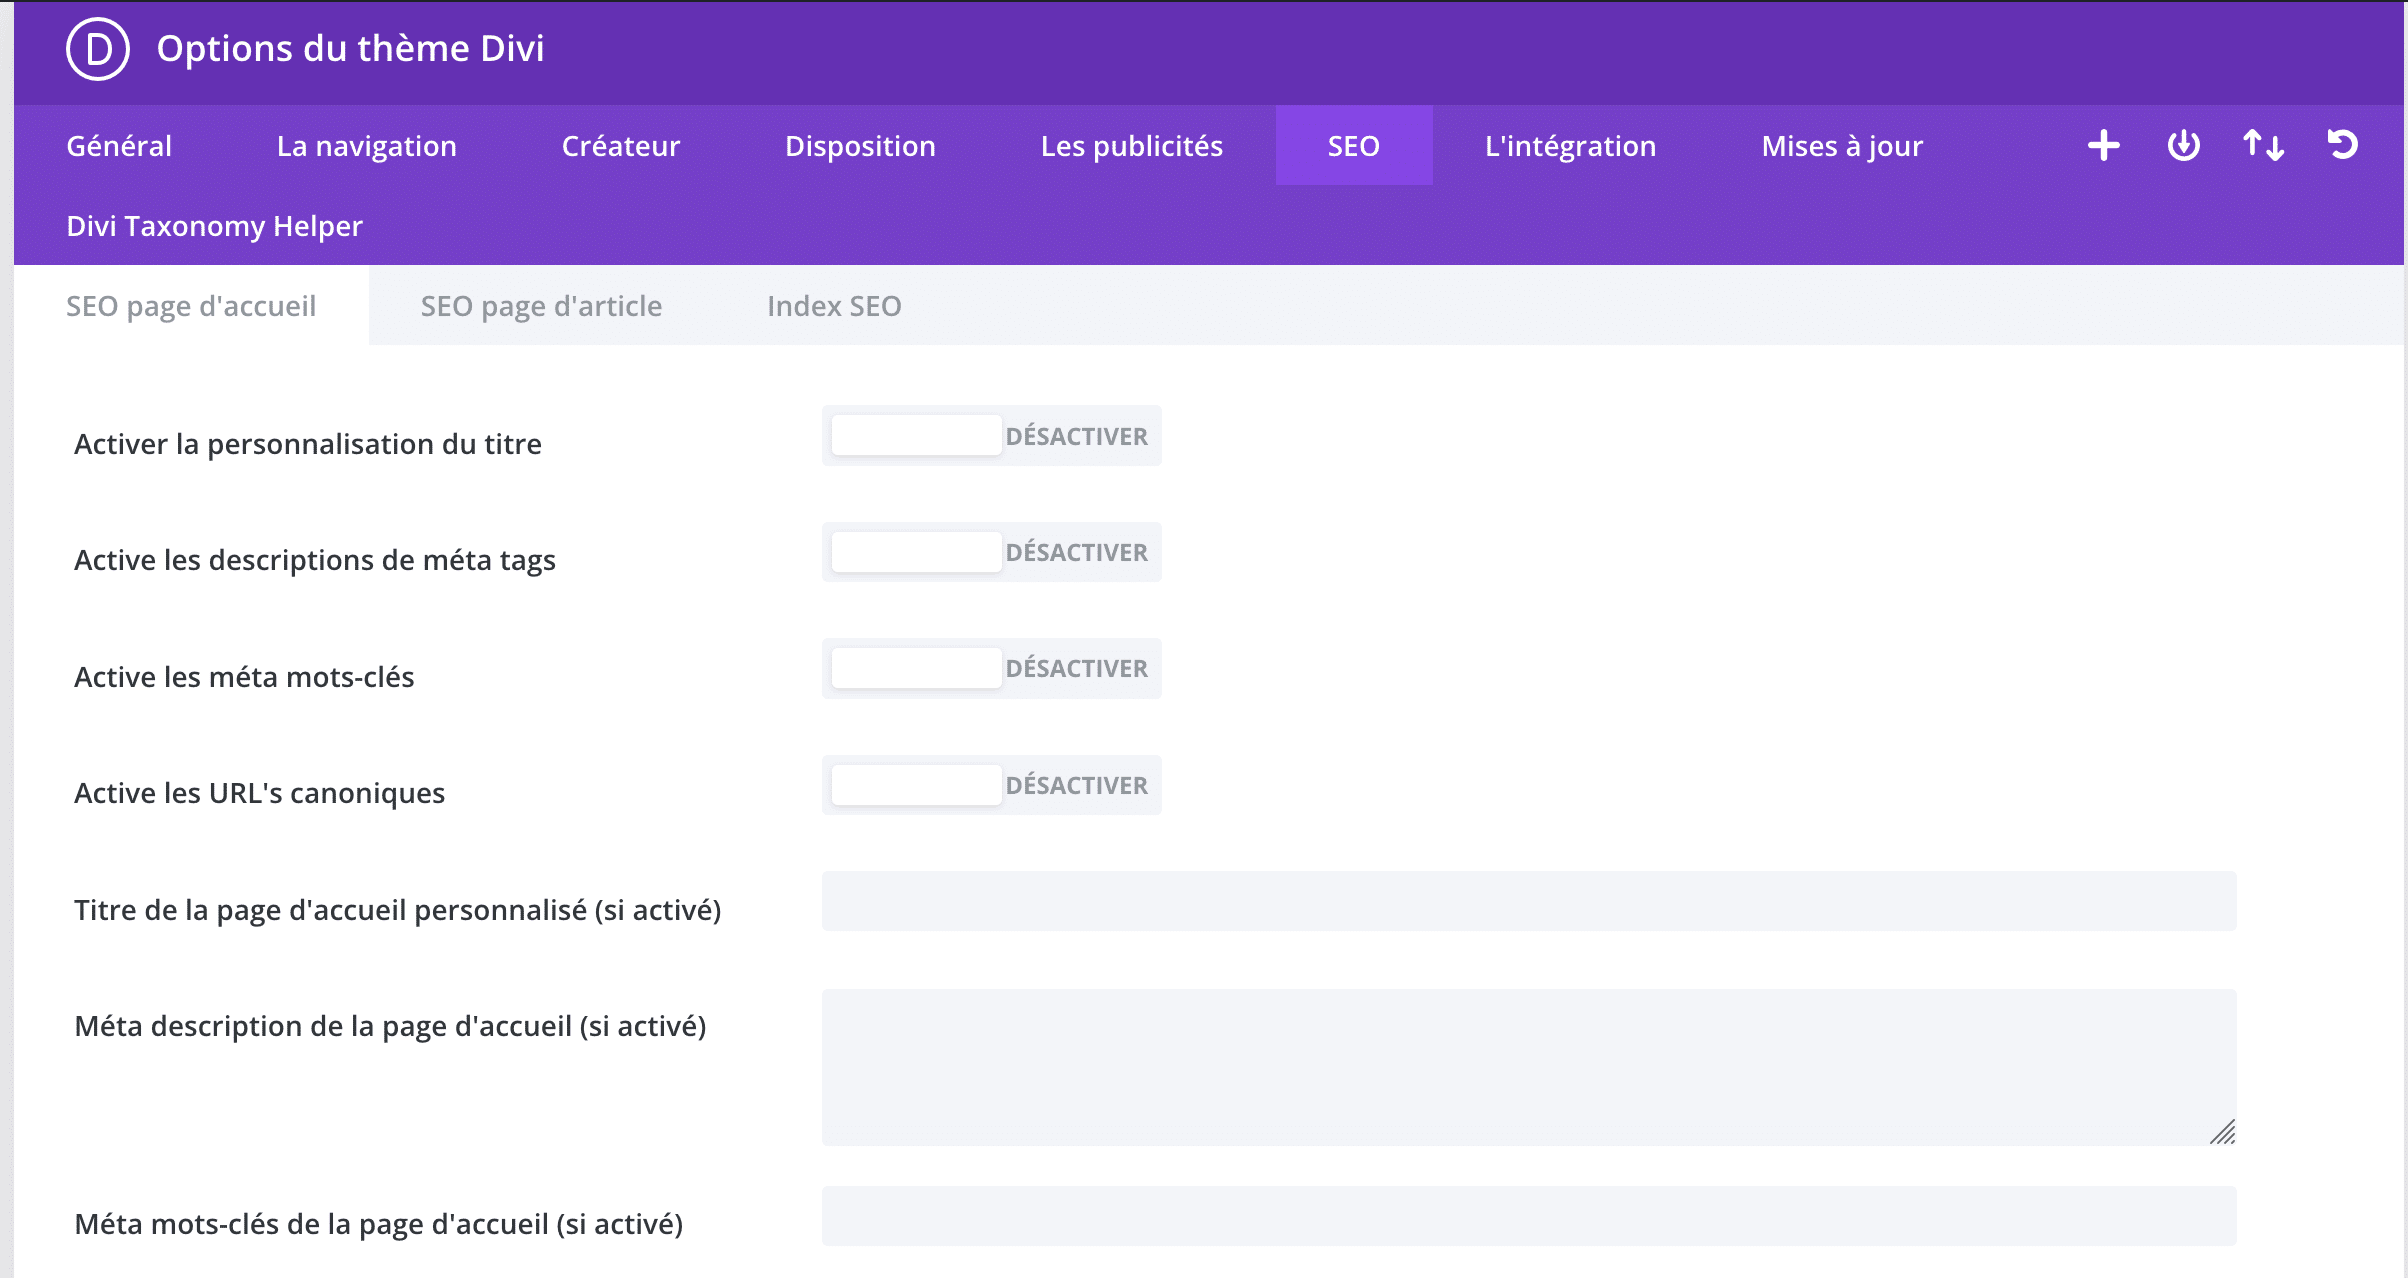Open the Divi Taxonomy Helper tab
The height and width of the screenshot is (1278, 2408).
pyautogui.click(x=214, y=226)
